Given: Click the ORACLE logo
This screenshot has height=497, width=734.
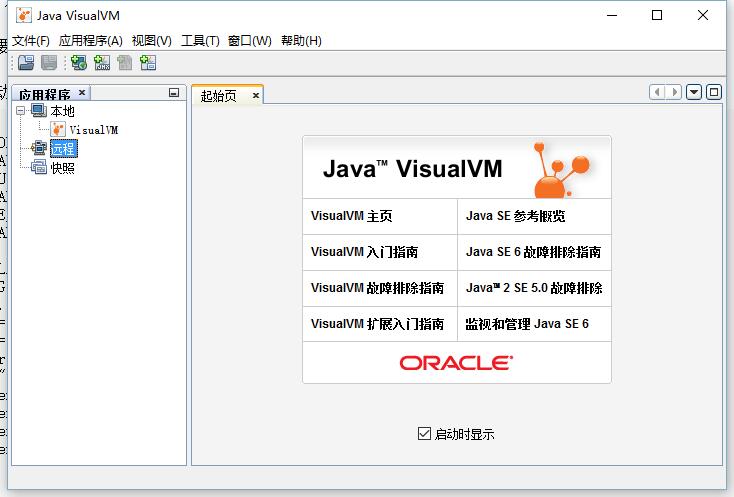Looking at the screenshot, I should pyautogui.click(x=456, y=363).
